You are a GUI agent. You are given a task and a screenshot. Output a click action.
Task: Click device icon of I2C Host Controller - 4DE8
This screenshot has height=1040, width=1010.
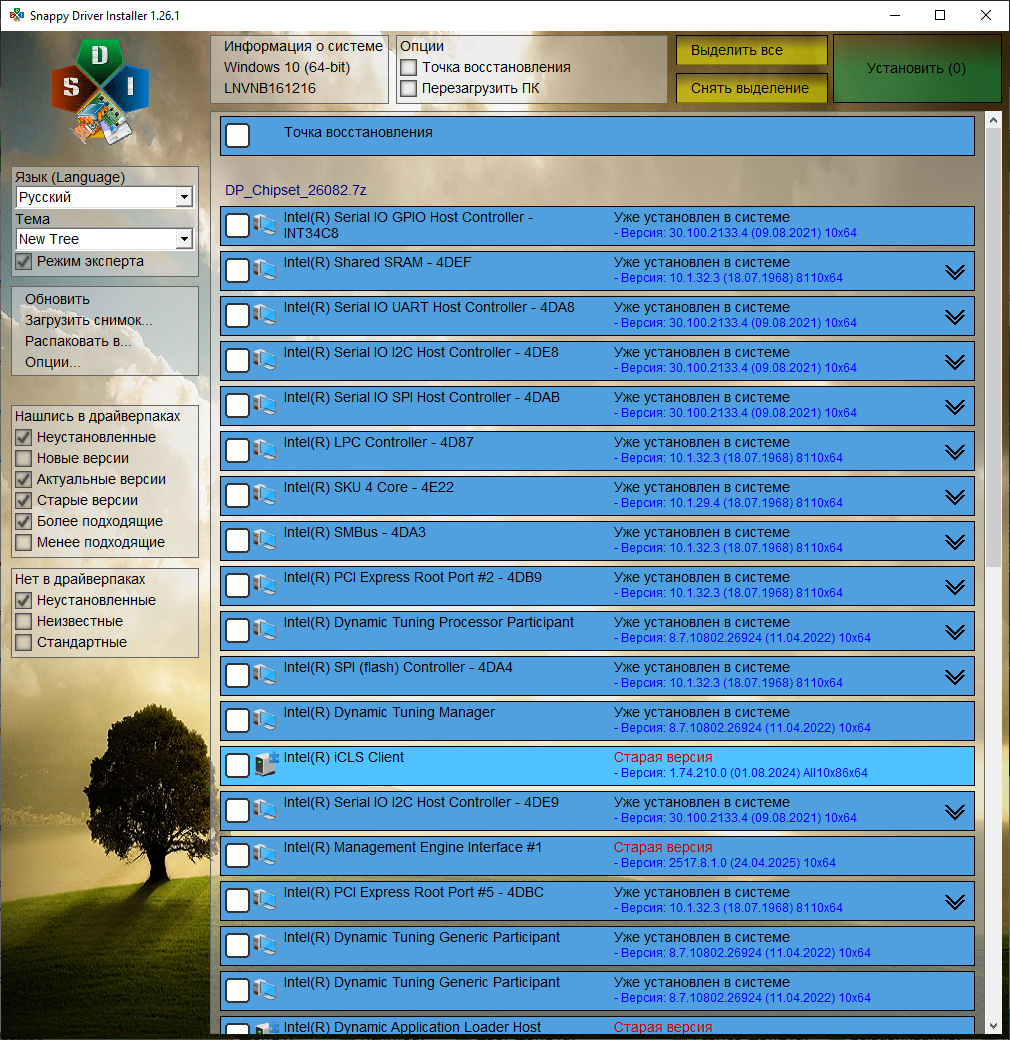coord(265,360)
